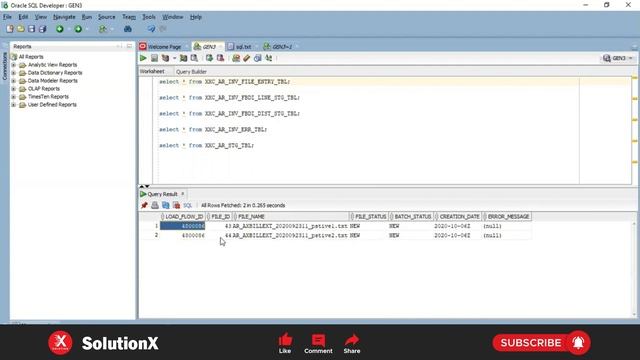Expand TimesTen Reports node
Screen dimensions: 640x360
coord(14,97)
